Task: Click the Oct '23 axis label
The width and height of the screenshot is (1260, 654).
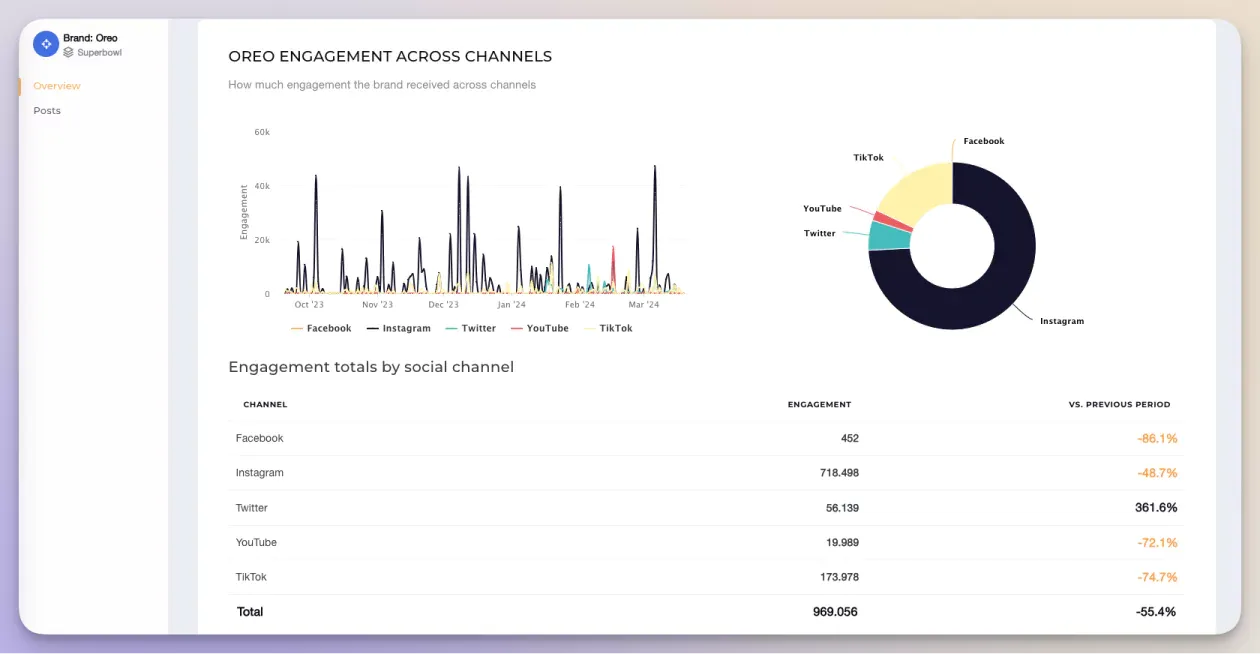Action: 309,305
